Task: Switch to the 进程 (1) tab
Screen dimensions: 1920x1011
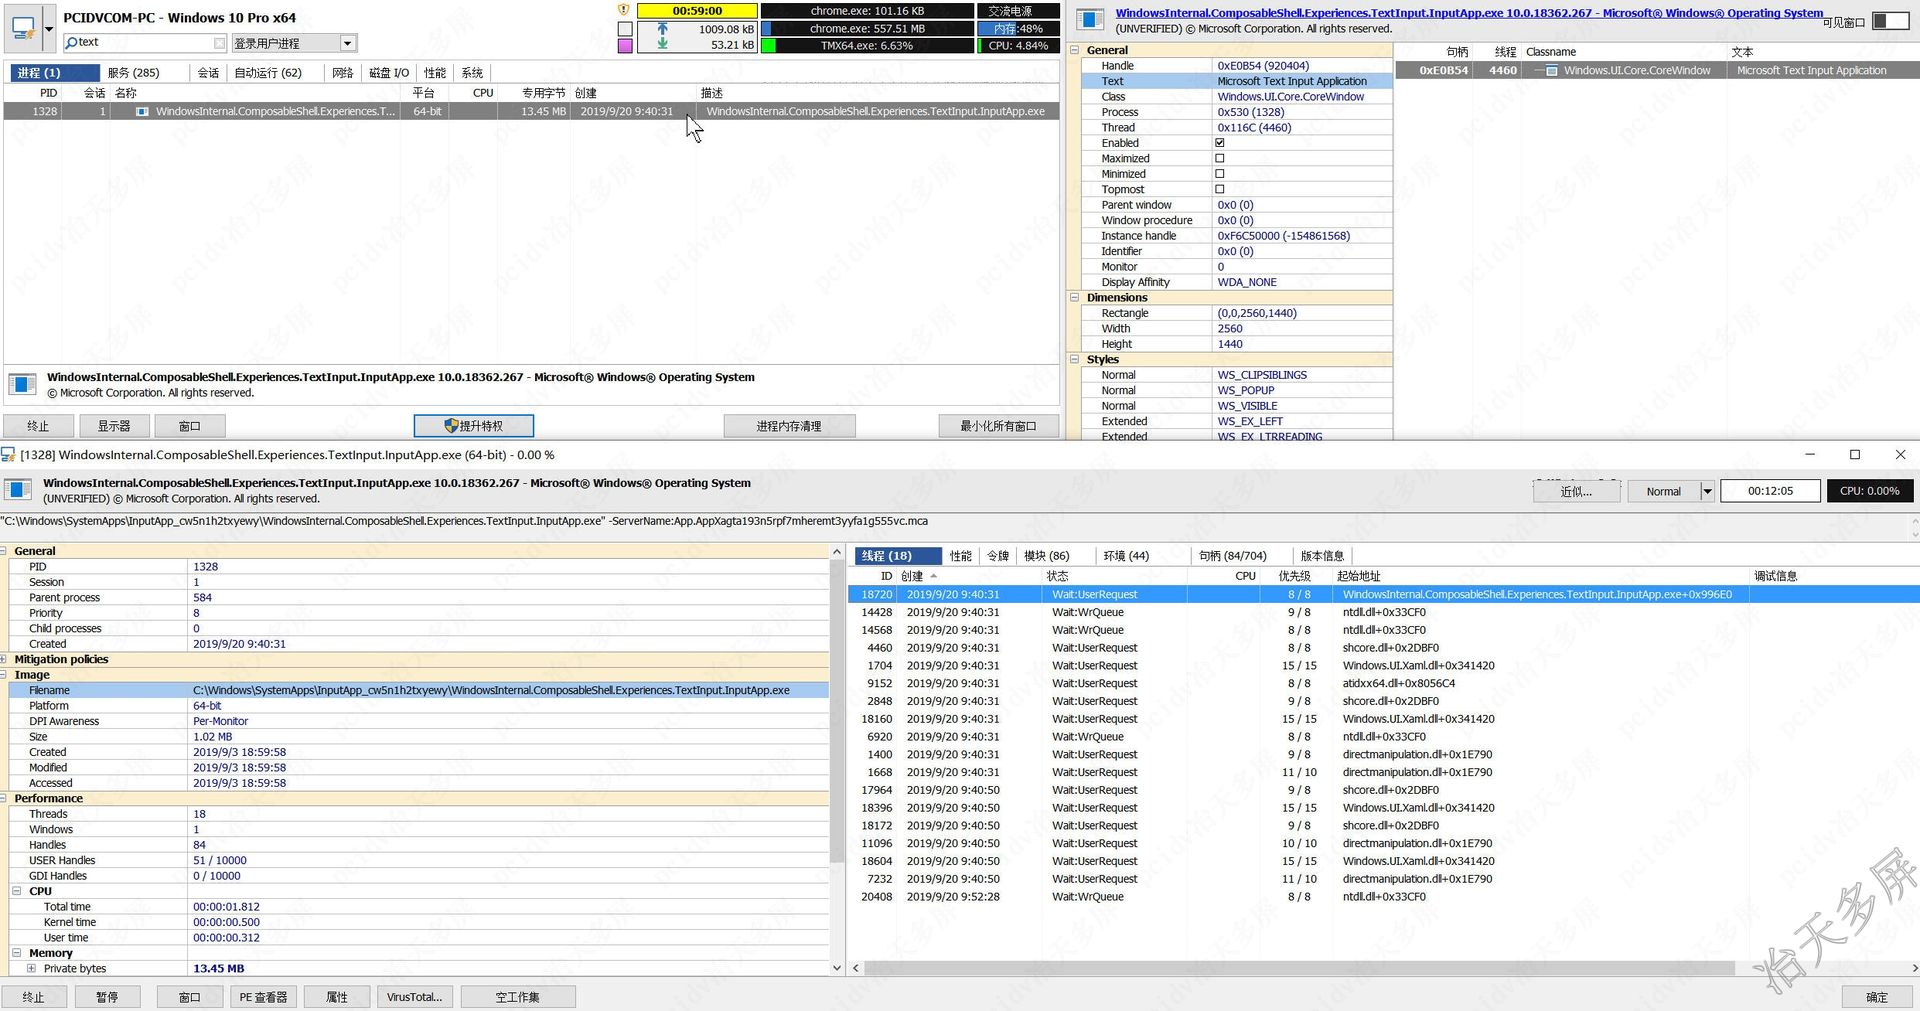Action: coord(55,73)
